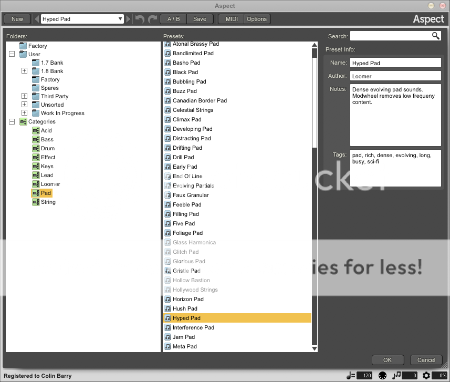Select the Pad category

tap(42, 193)
